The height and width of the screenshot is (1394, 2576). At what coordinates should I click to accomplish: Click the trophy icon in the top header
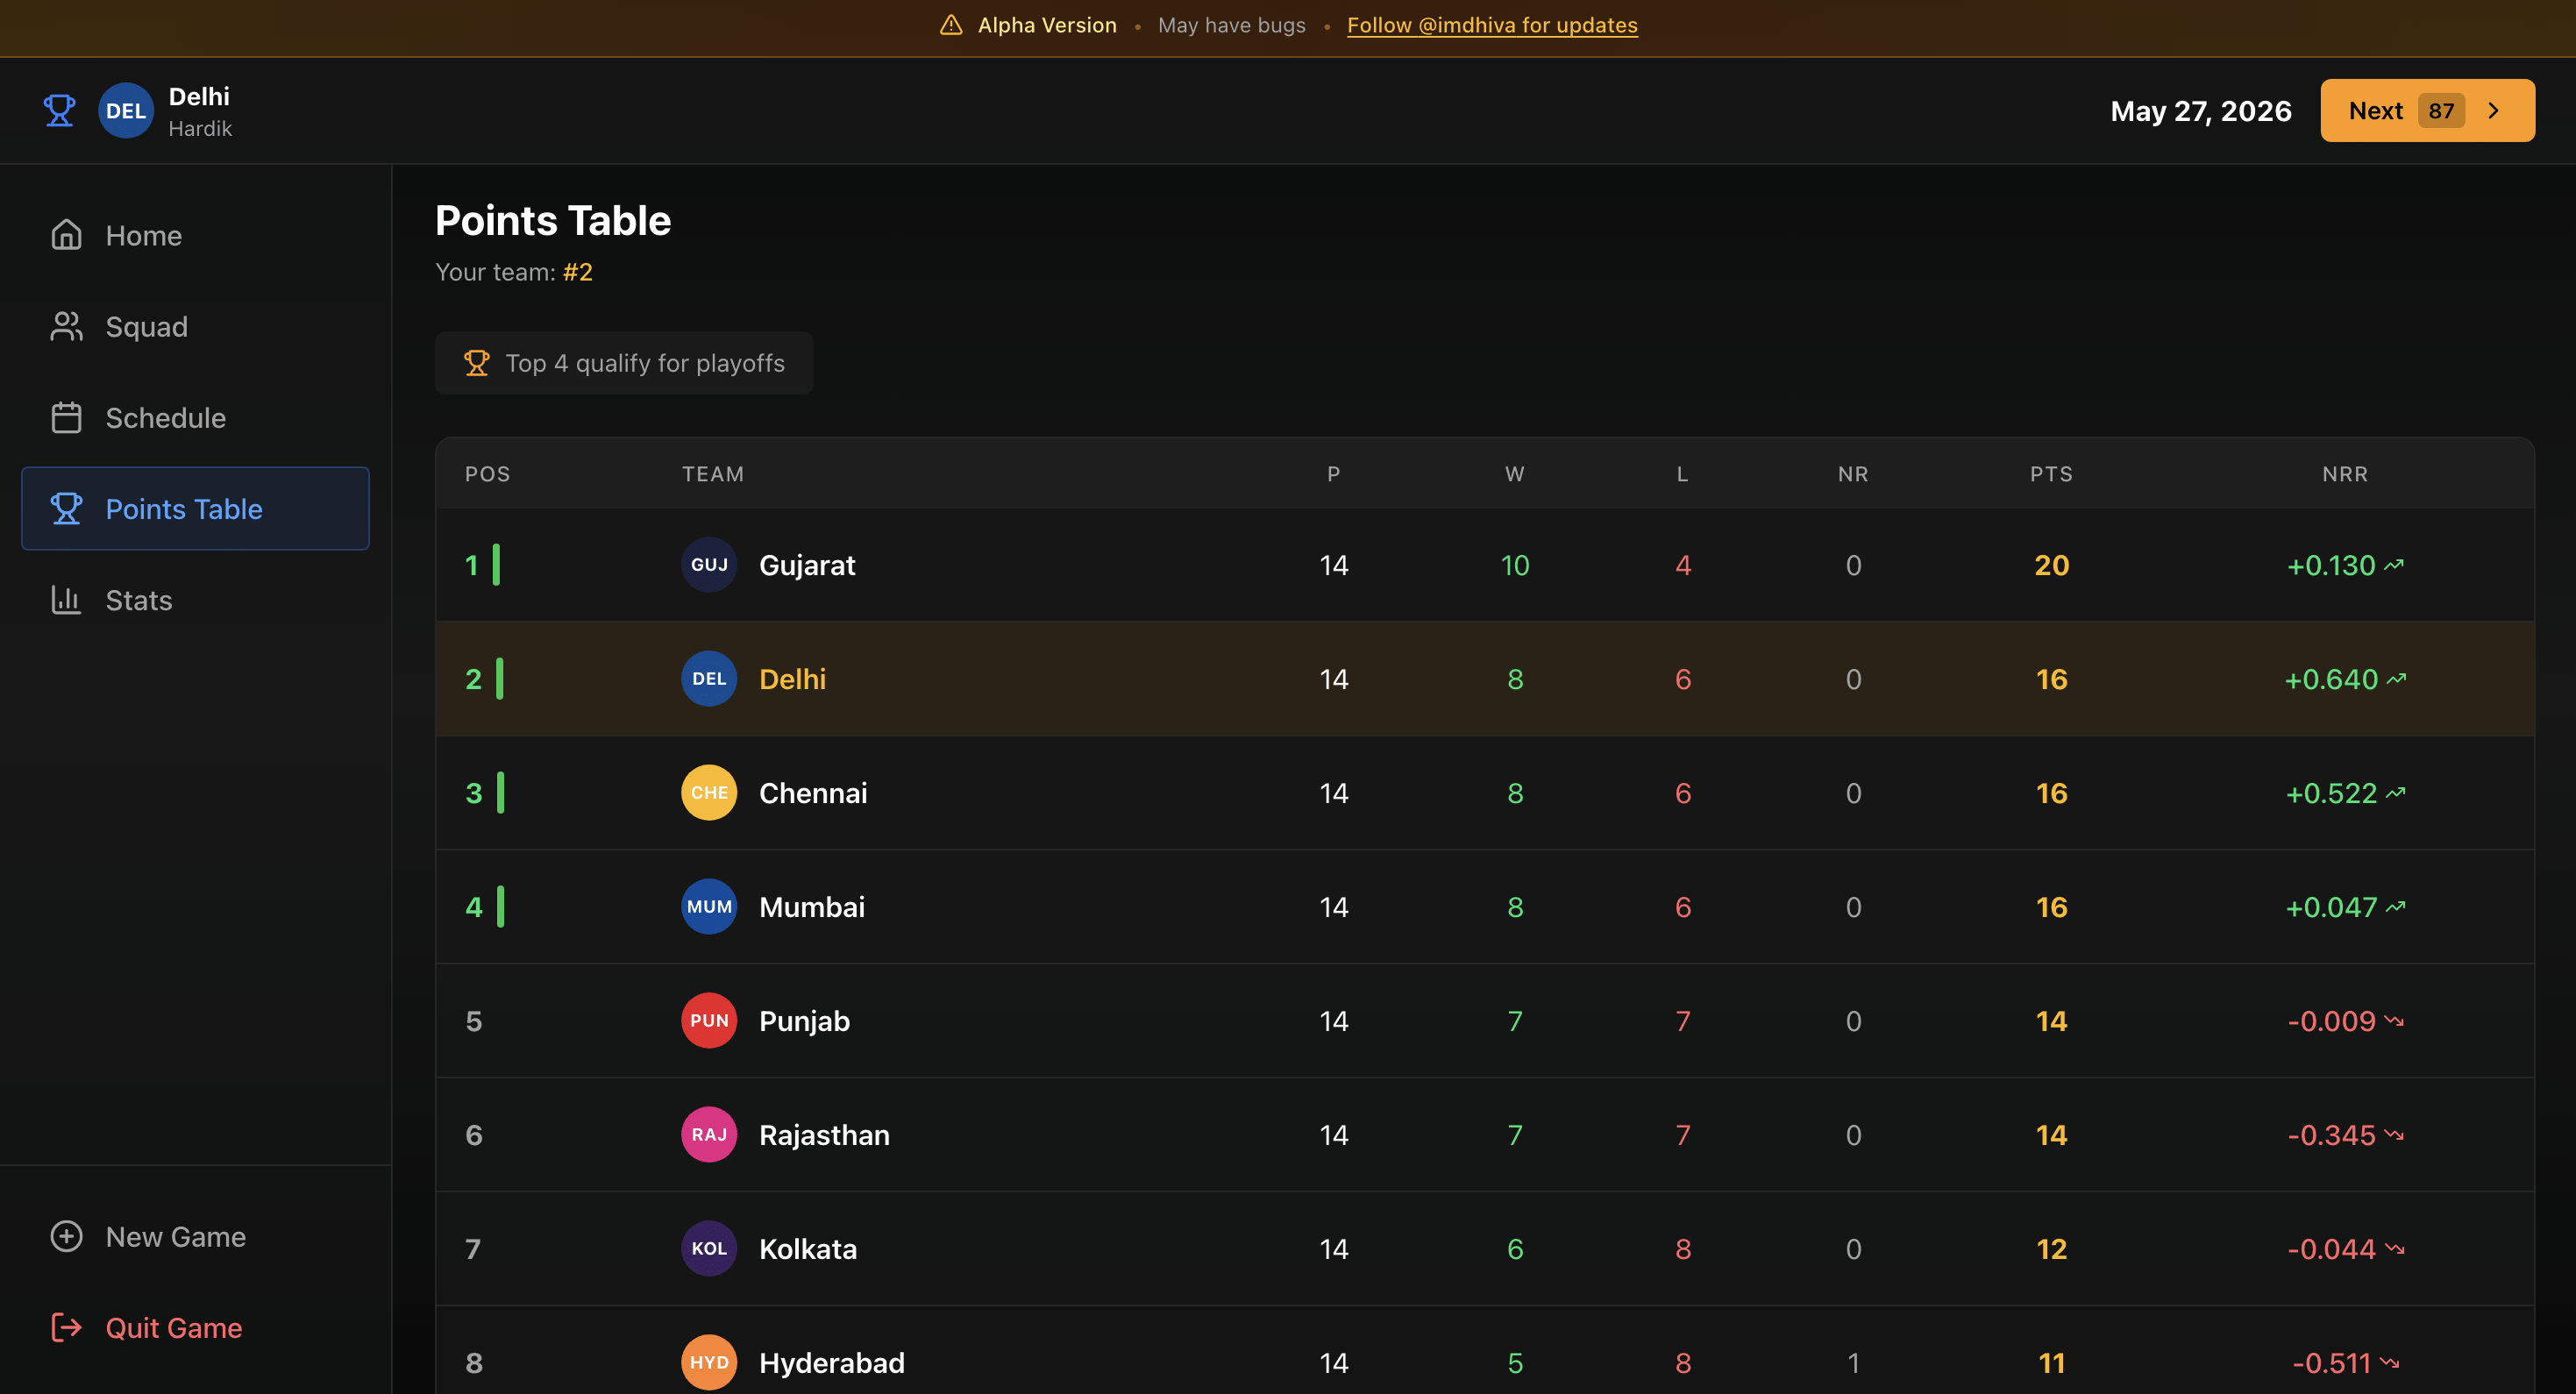[59, 110]
